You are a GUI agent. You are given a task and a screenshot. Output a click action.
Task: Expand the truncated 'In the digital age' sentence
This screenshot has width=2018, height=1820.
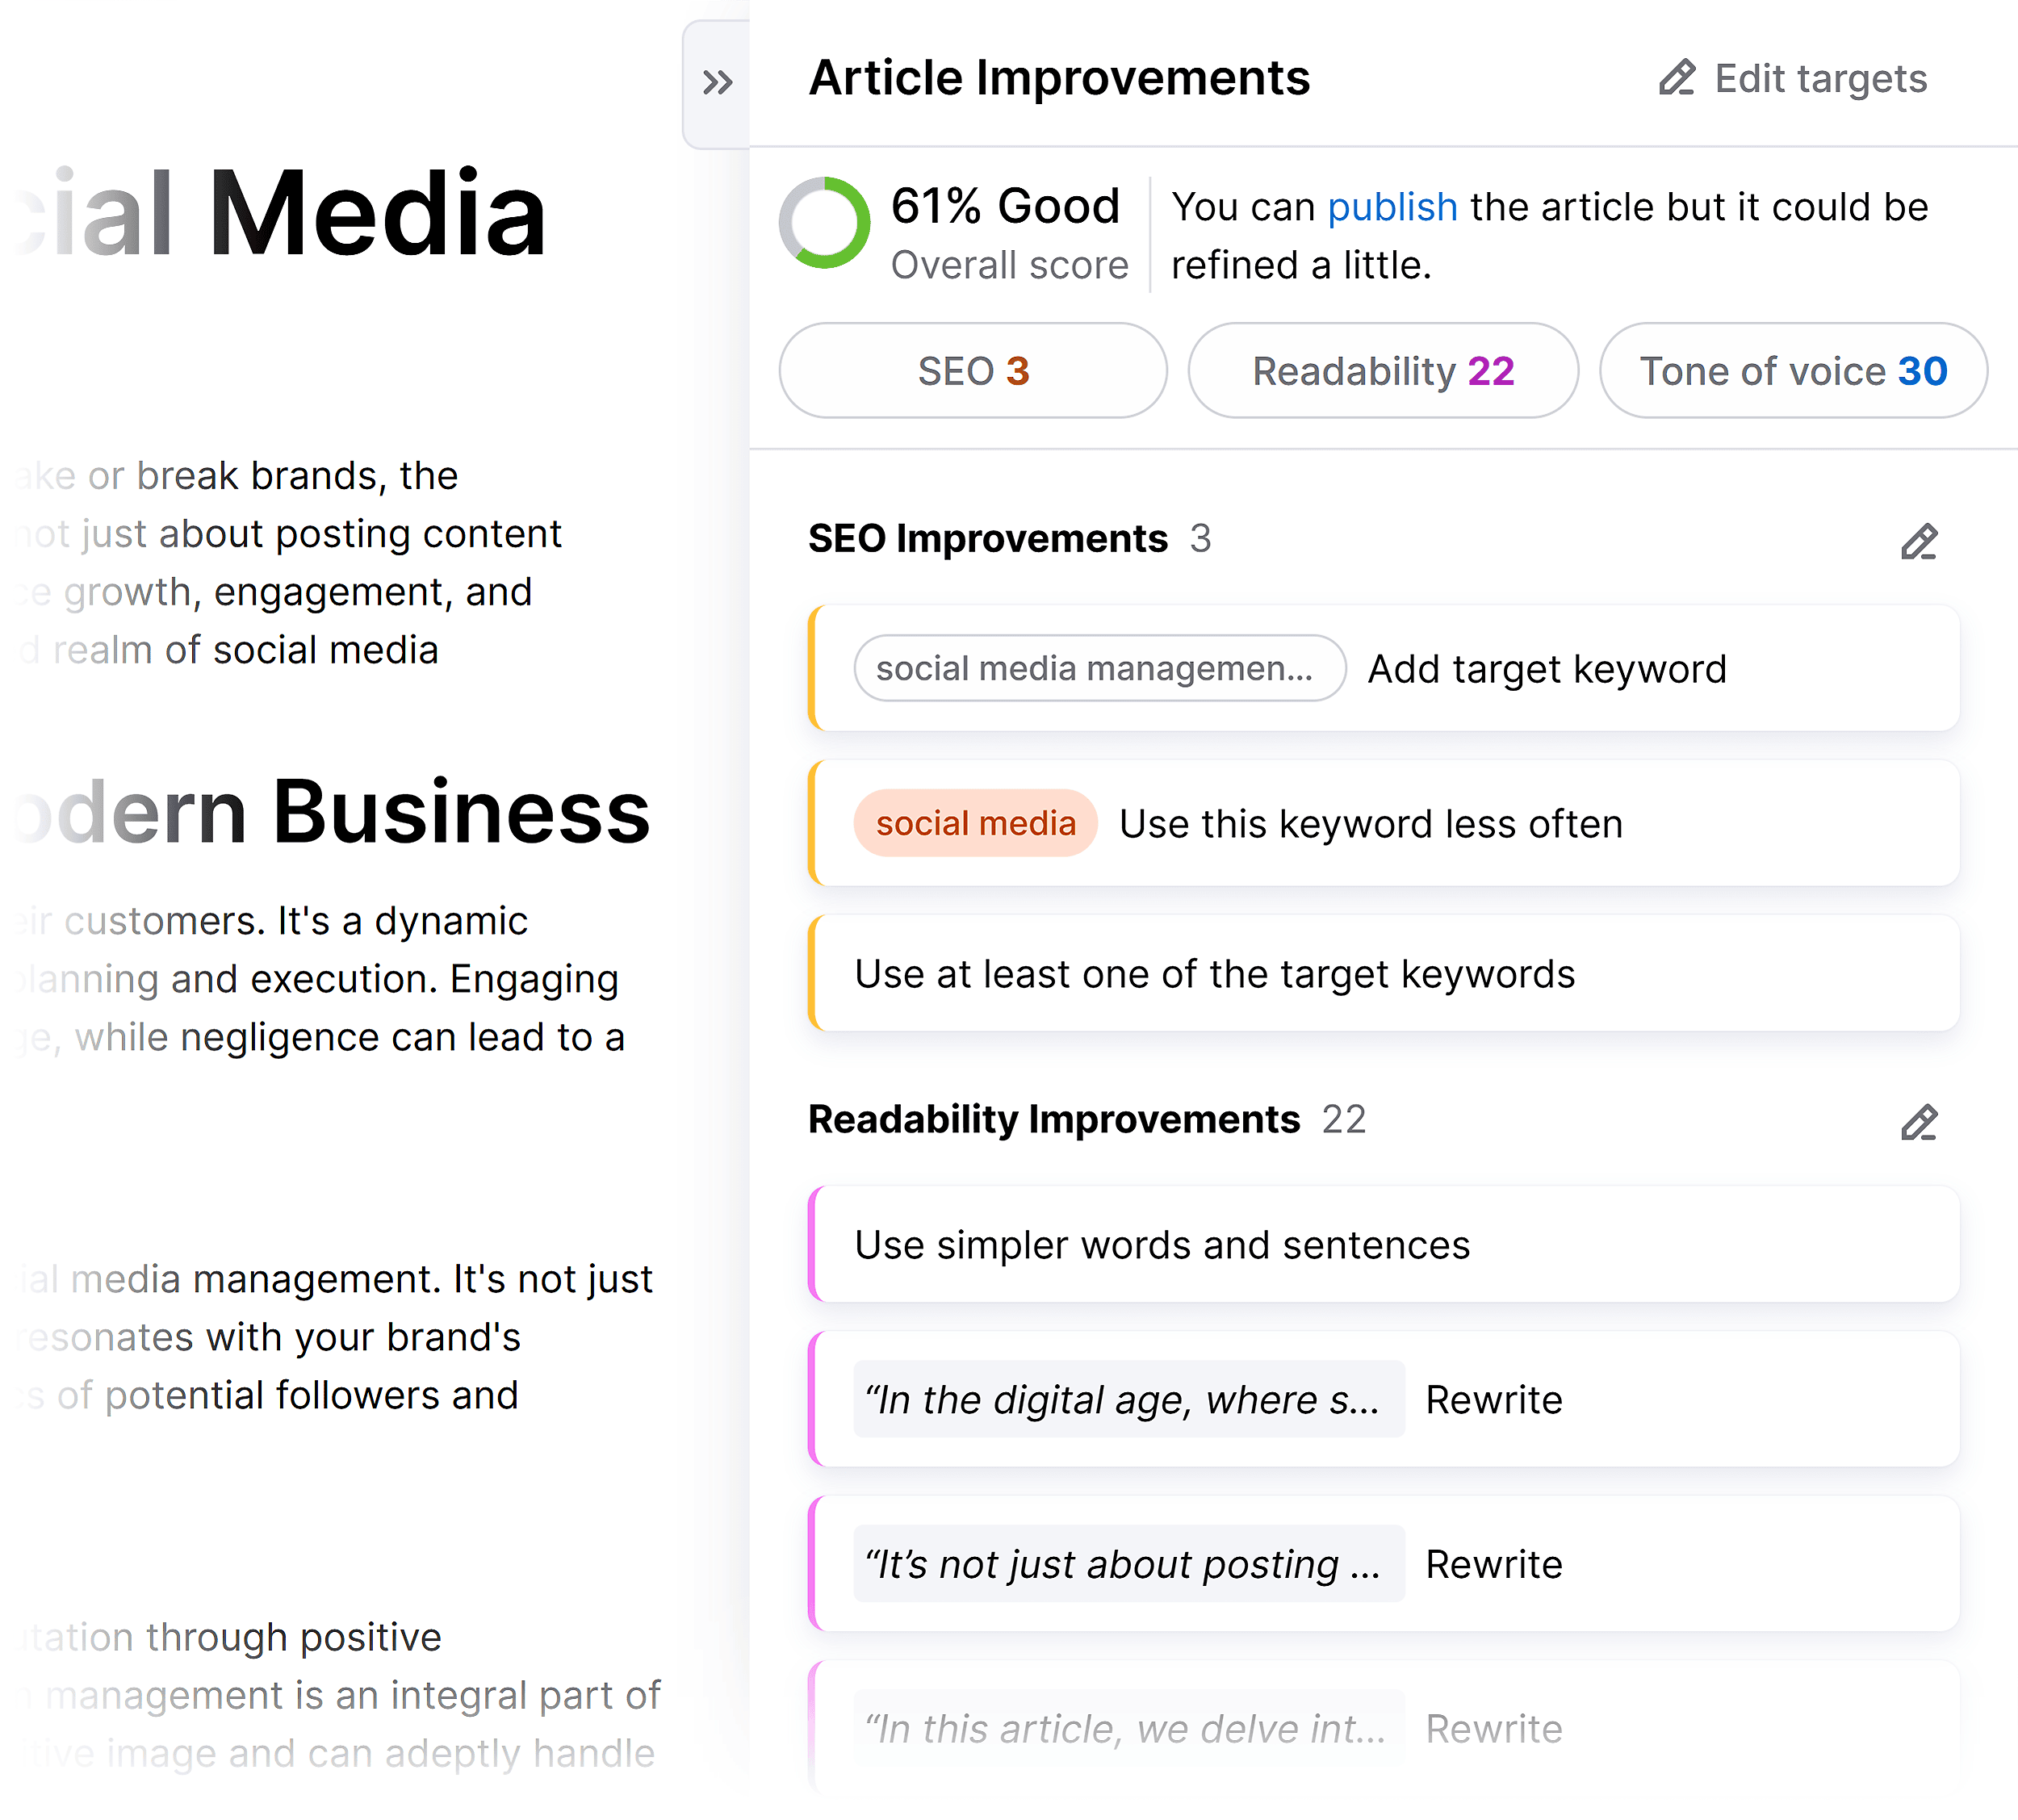coord(1129,1399)
